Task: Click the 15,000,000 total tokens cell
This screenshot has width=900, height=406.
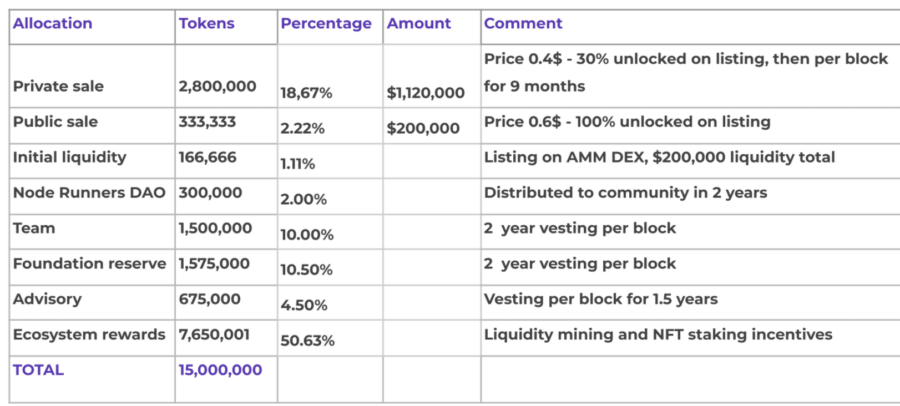Action: 220,370
